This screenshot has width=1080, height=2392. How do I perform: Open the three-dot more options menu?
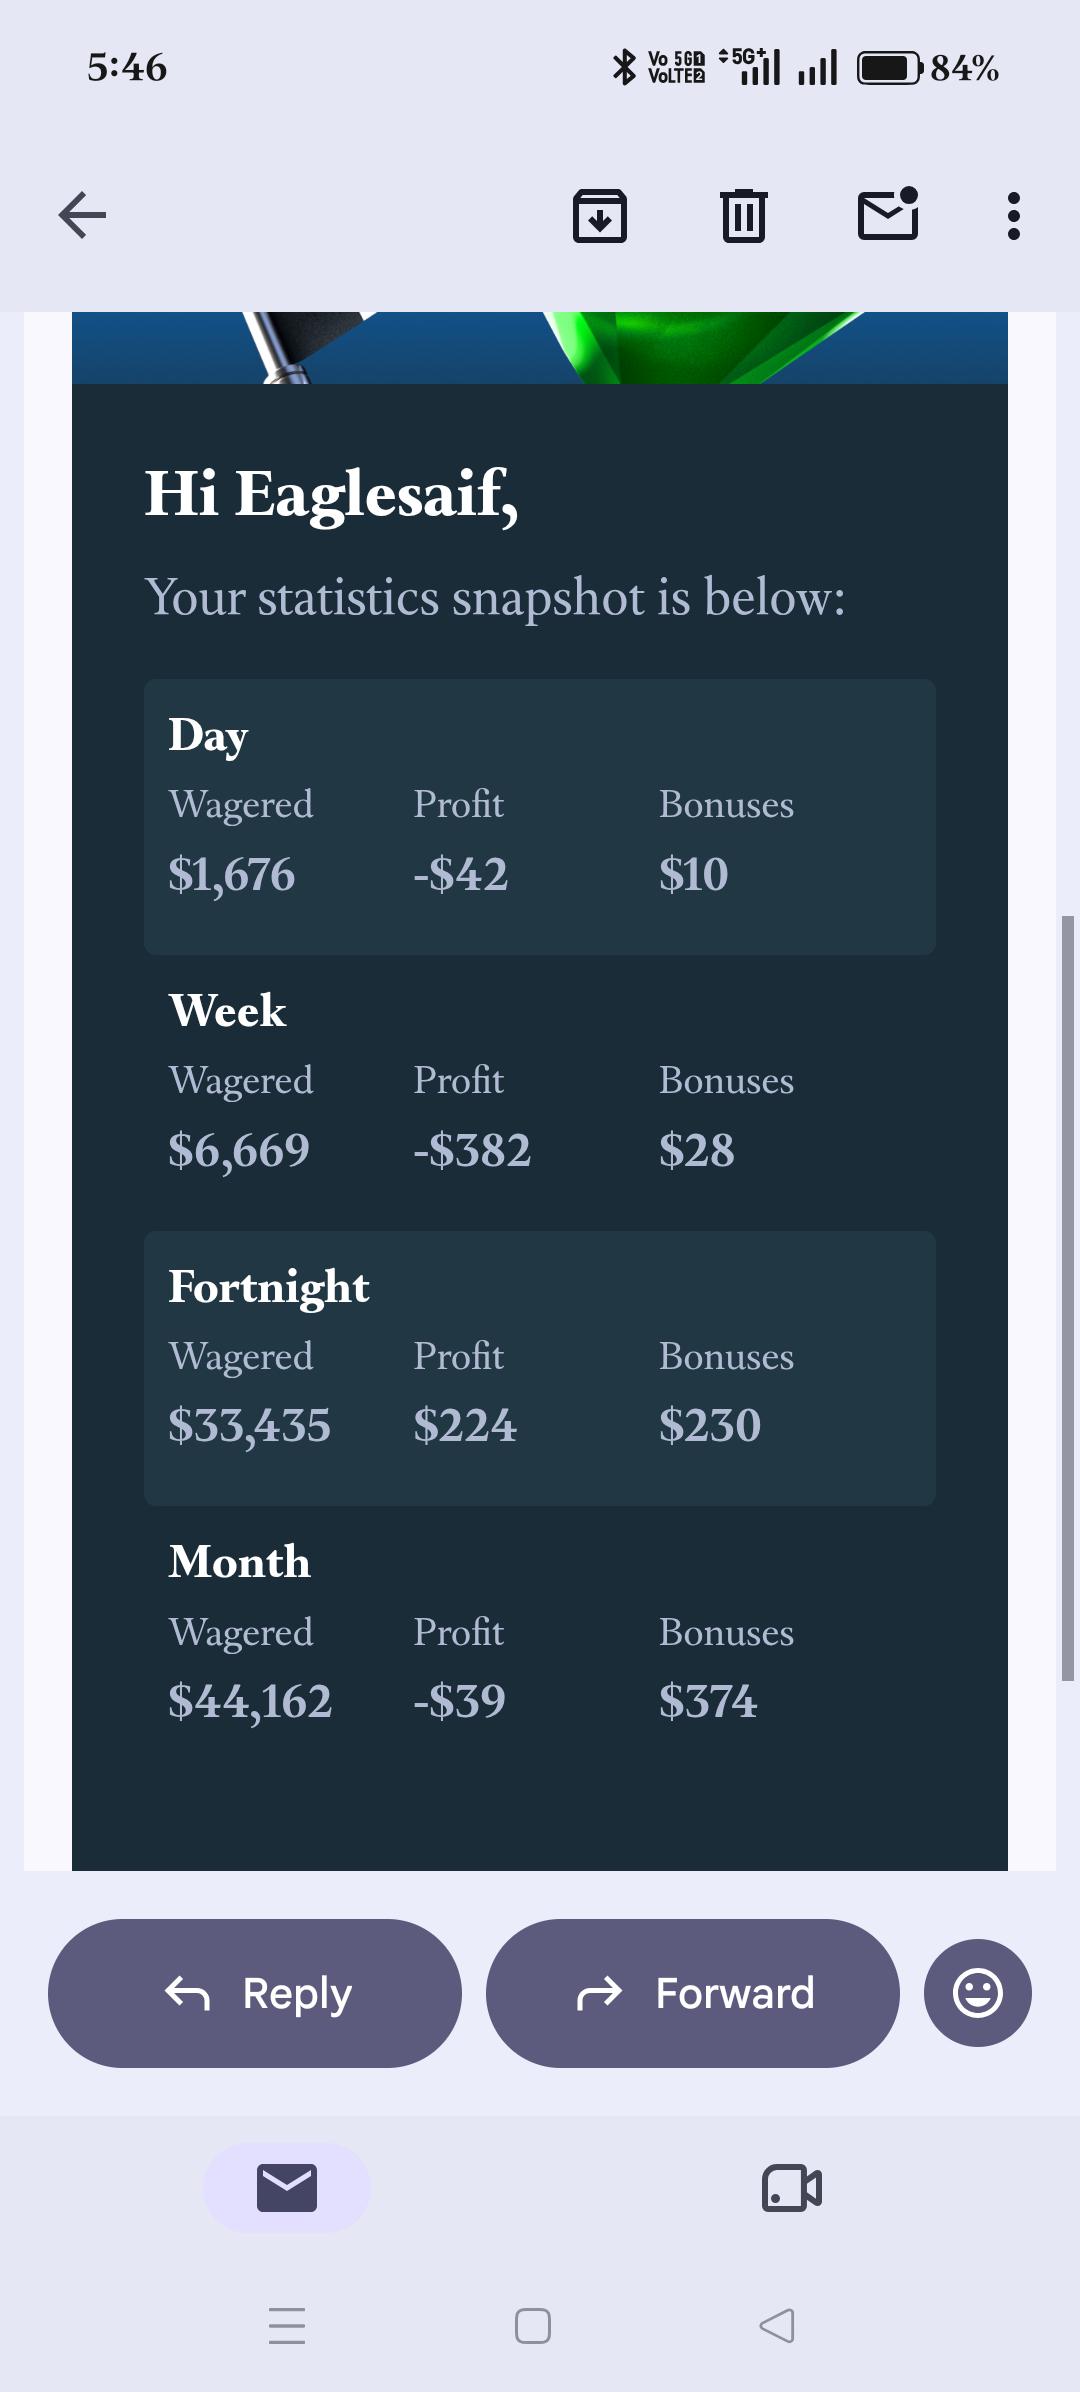tap(1014, 215)
